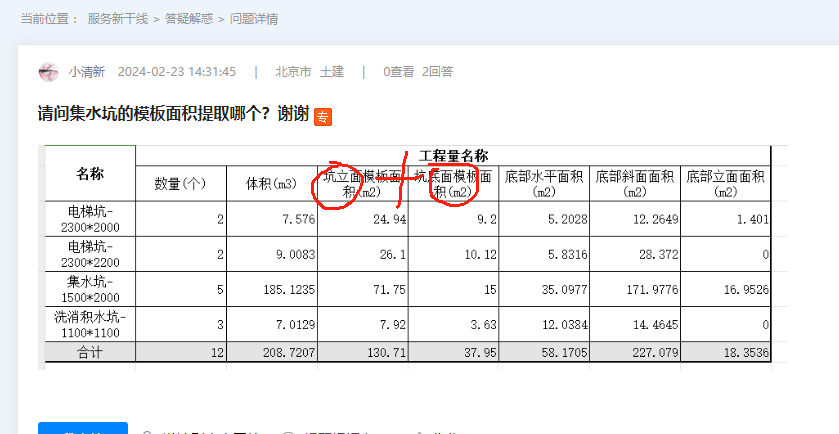Viewport: 839px width, 434px height.
Task: Click cell value 14.4645
Action: pyautogui.click(x=635, y=324)
